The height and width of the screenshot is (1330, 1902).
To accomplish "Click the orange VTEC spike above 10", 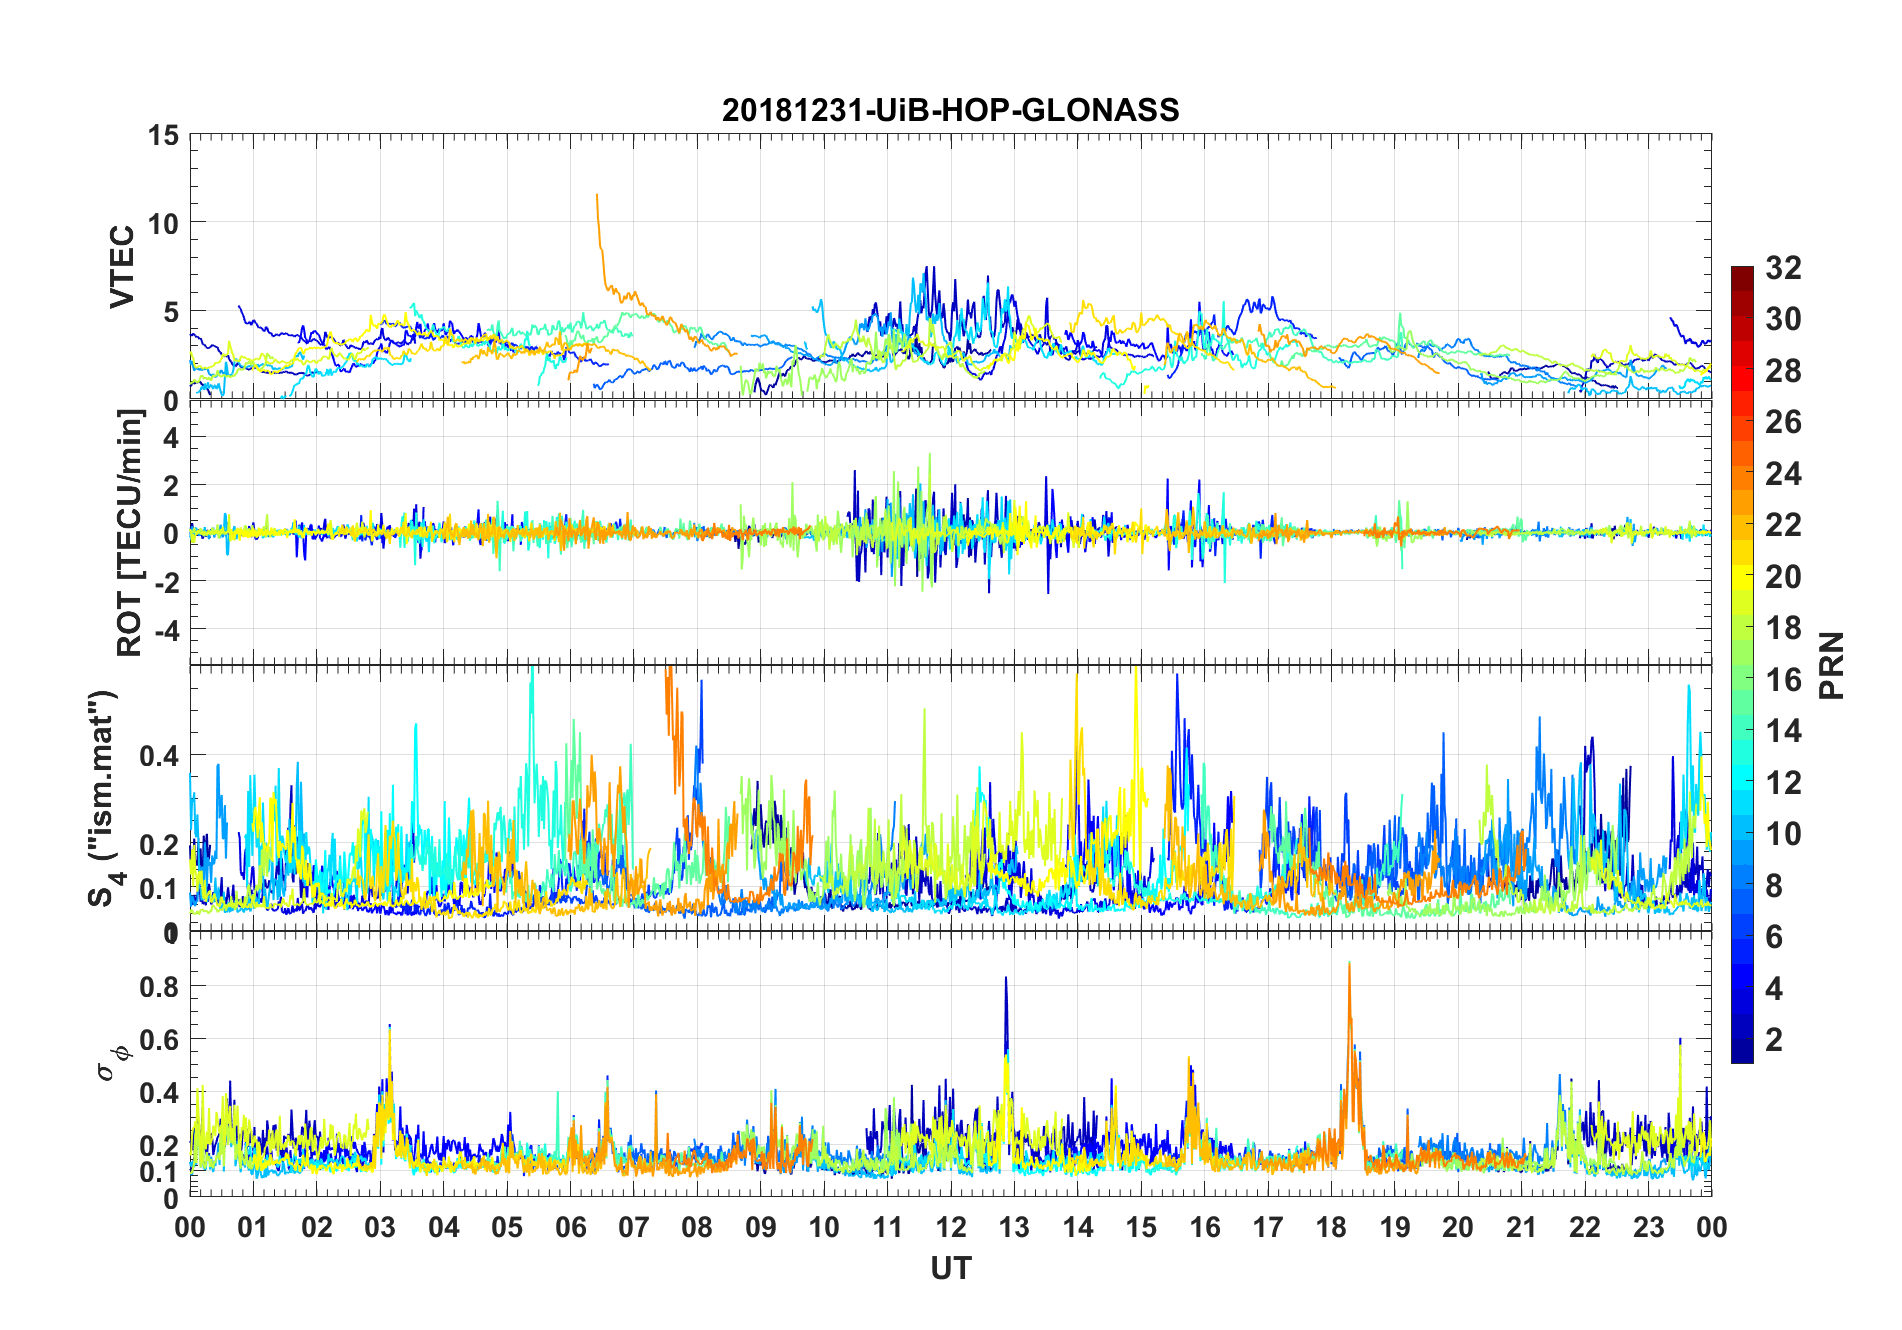I will [599, 220].
